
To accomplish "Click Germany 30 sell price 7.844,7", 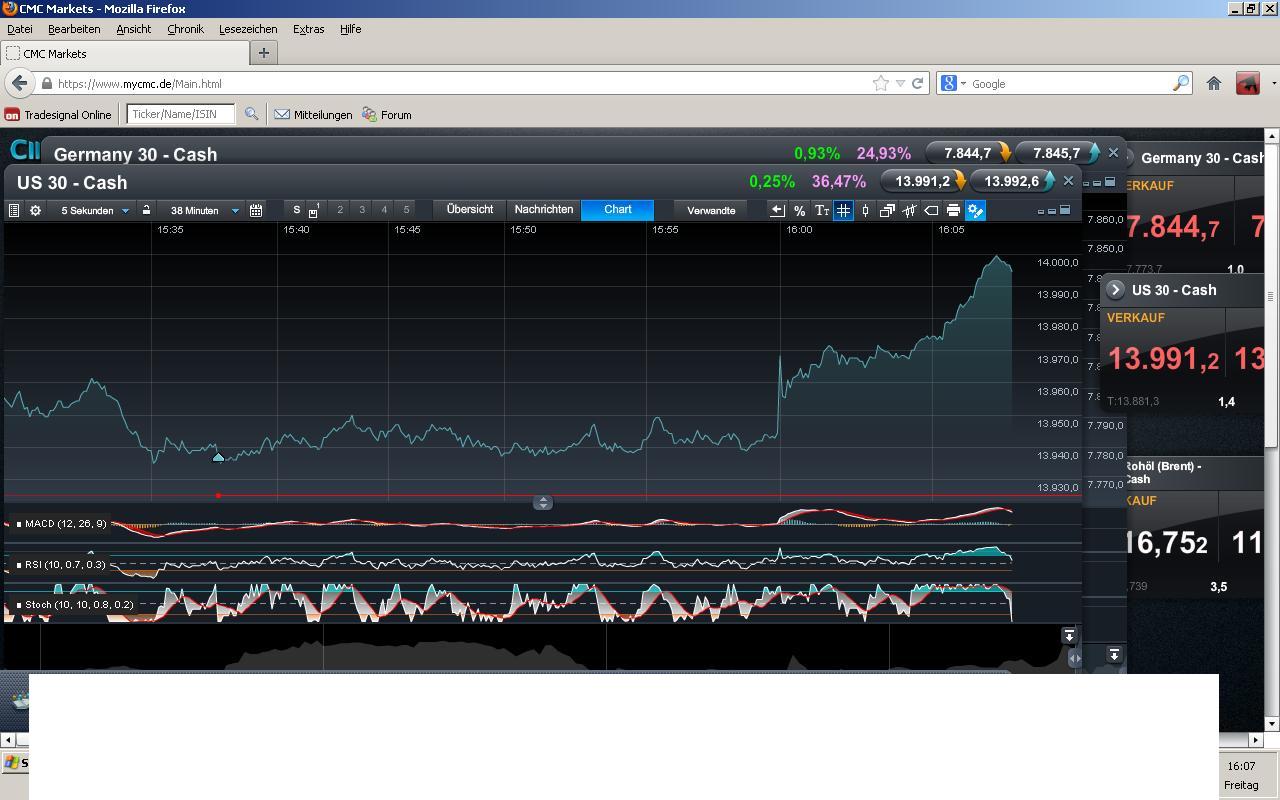I will point(967,153).
